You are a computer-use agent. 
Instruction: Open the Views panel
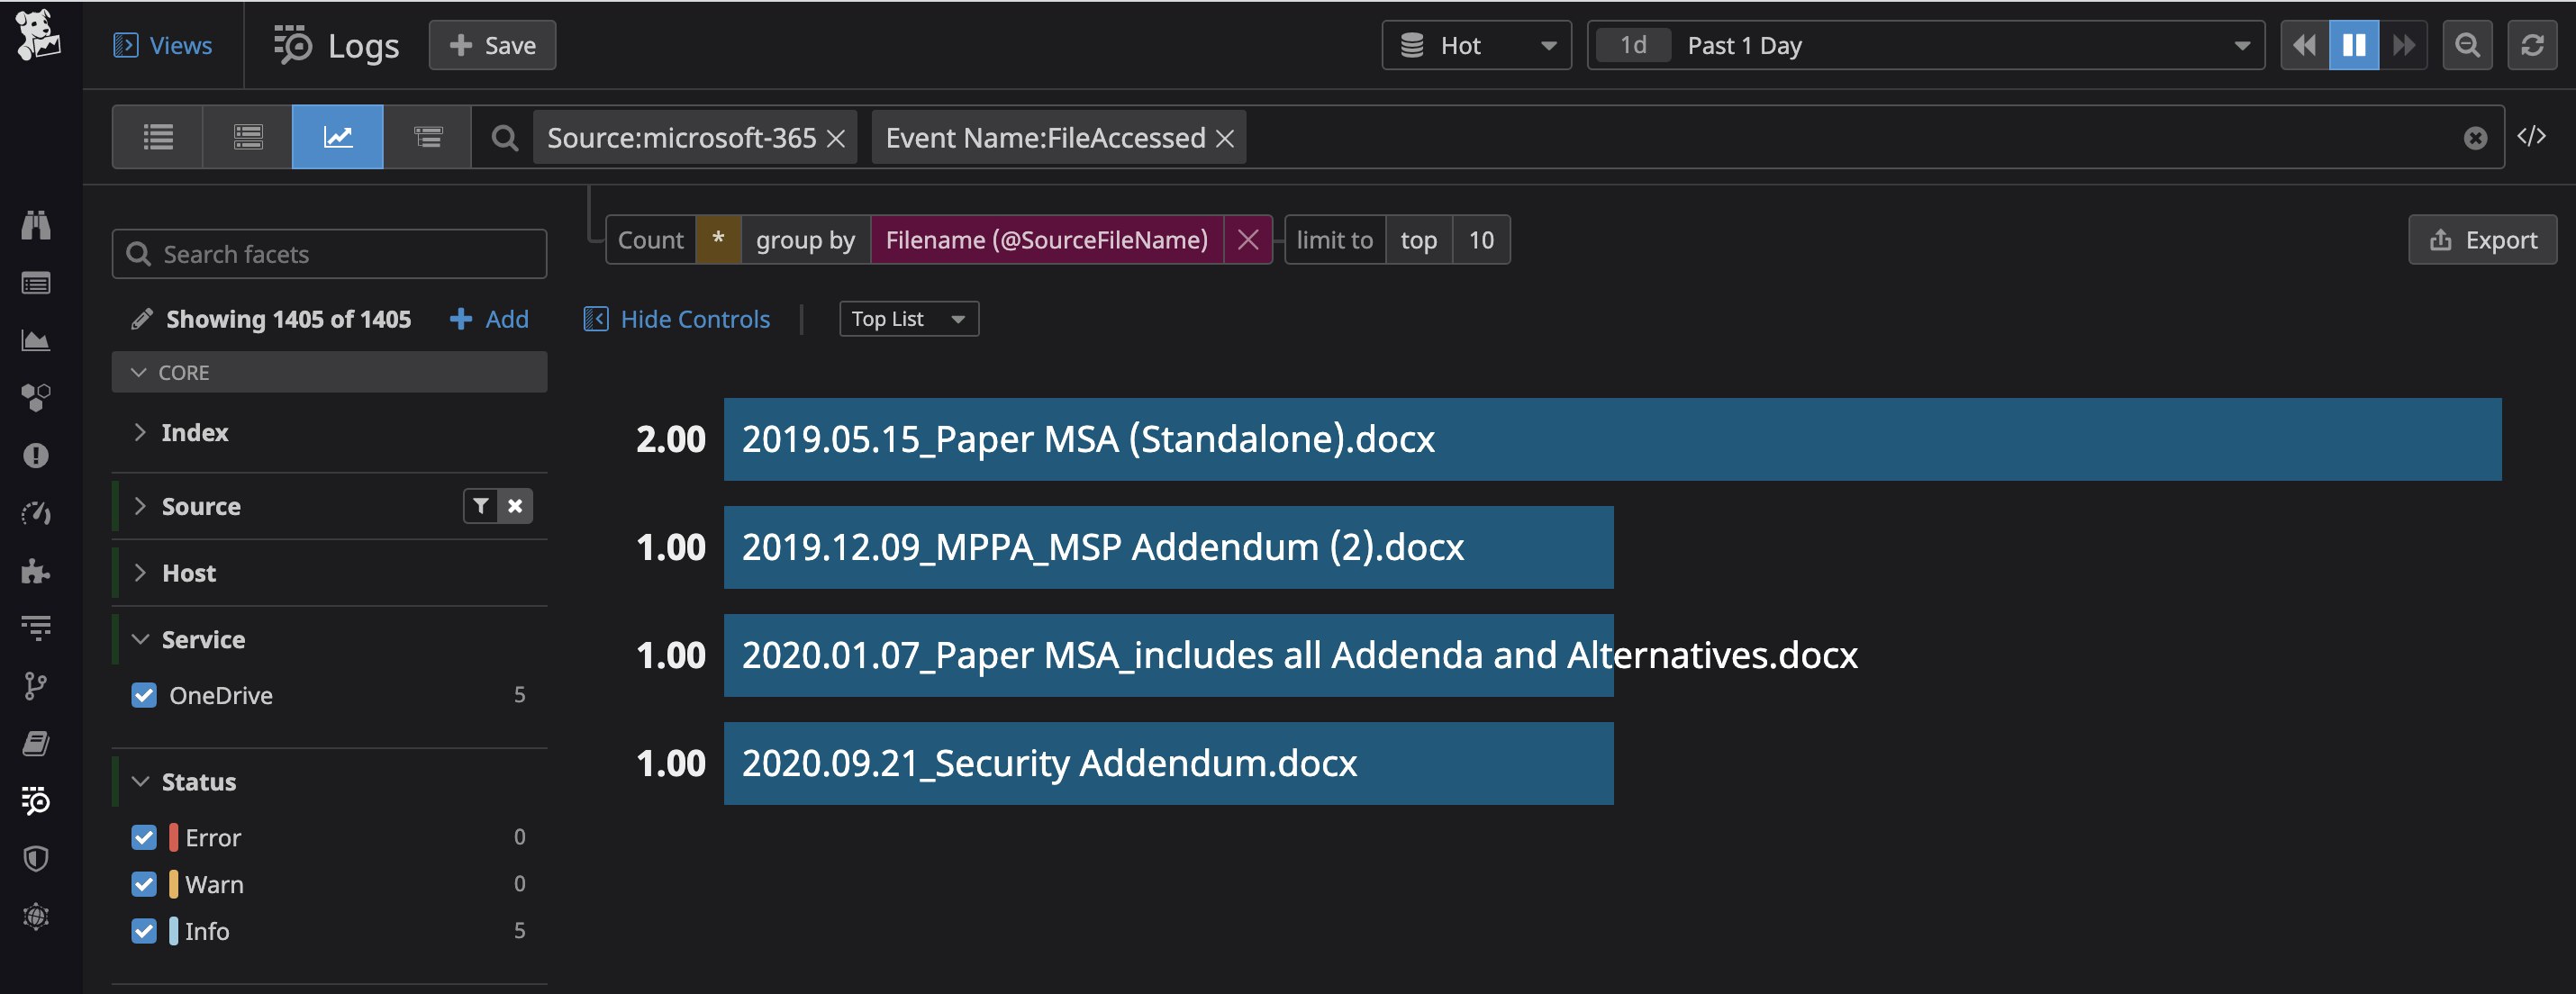163,45
